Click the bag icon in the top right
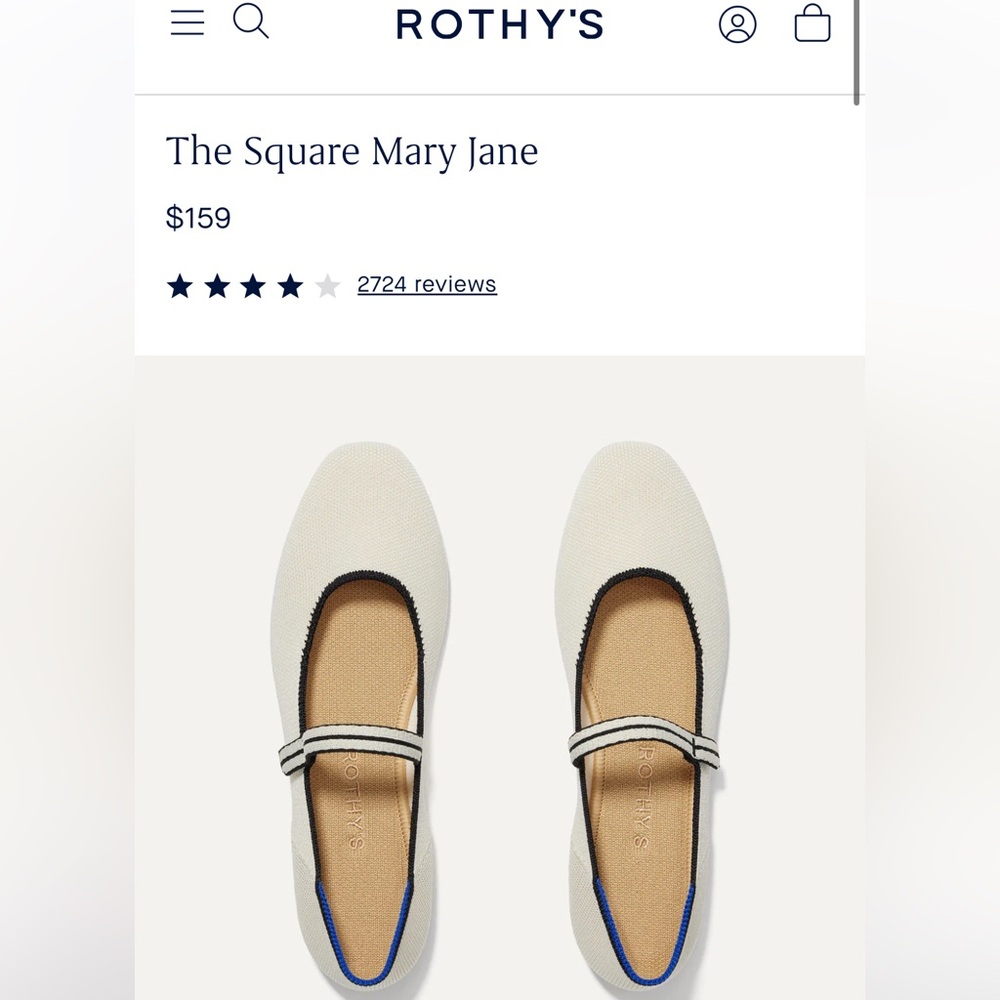The image size is (1000, 1000). point(813,25)
